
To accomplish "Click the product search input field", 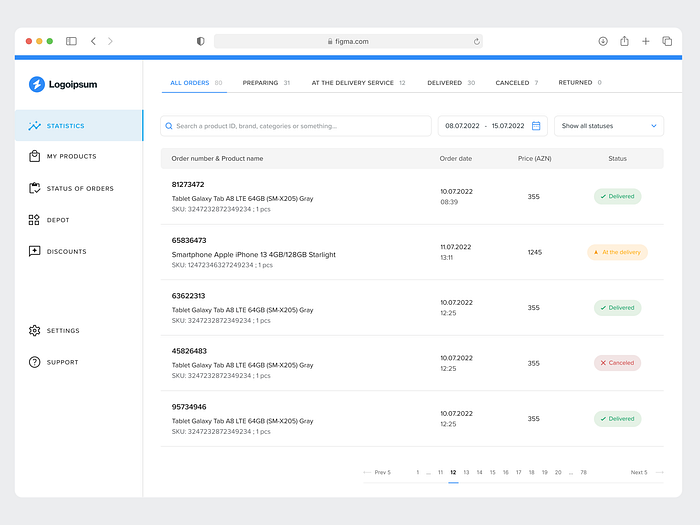I will [x=296, y=126].
